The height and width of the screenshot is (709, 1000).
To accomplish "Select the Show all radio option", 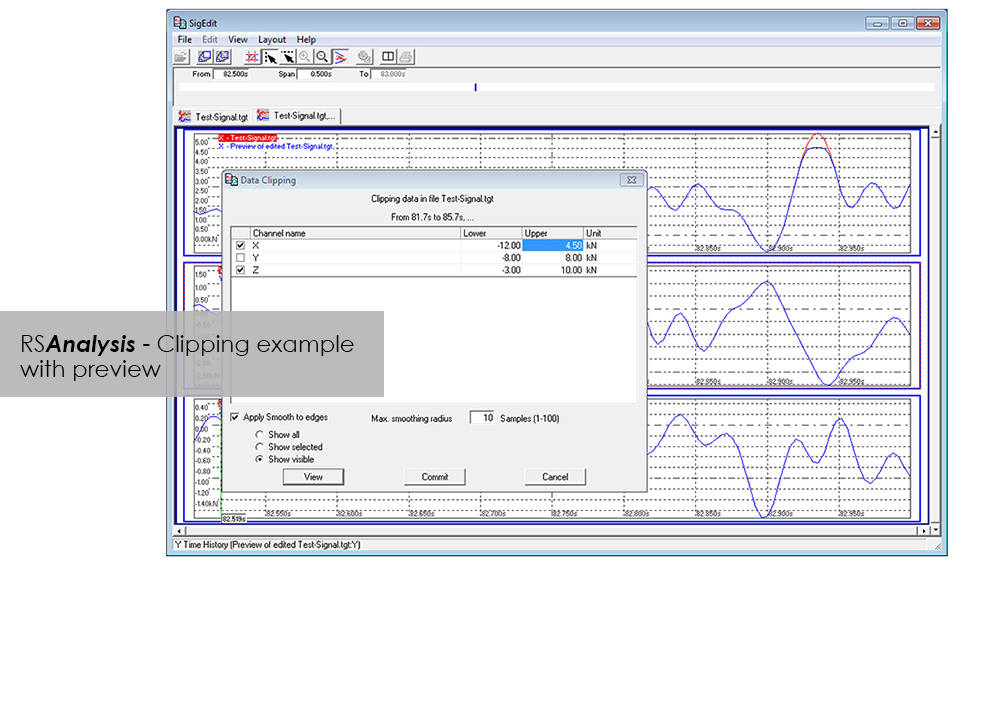I will click(x=260, y=435).
